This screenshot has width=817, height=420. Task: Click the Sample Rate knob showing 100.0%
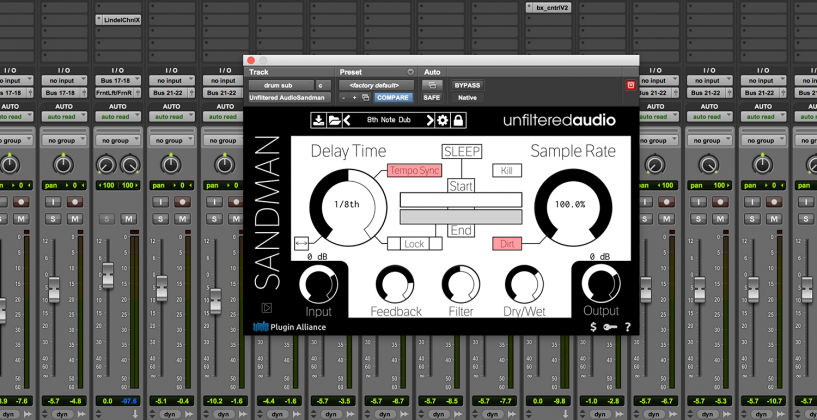coord(573,205)
